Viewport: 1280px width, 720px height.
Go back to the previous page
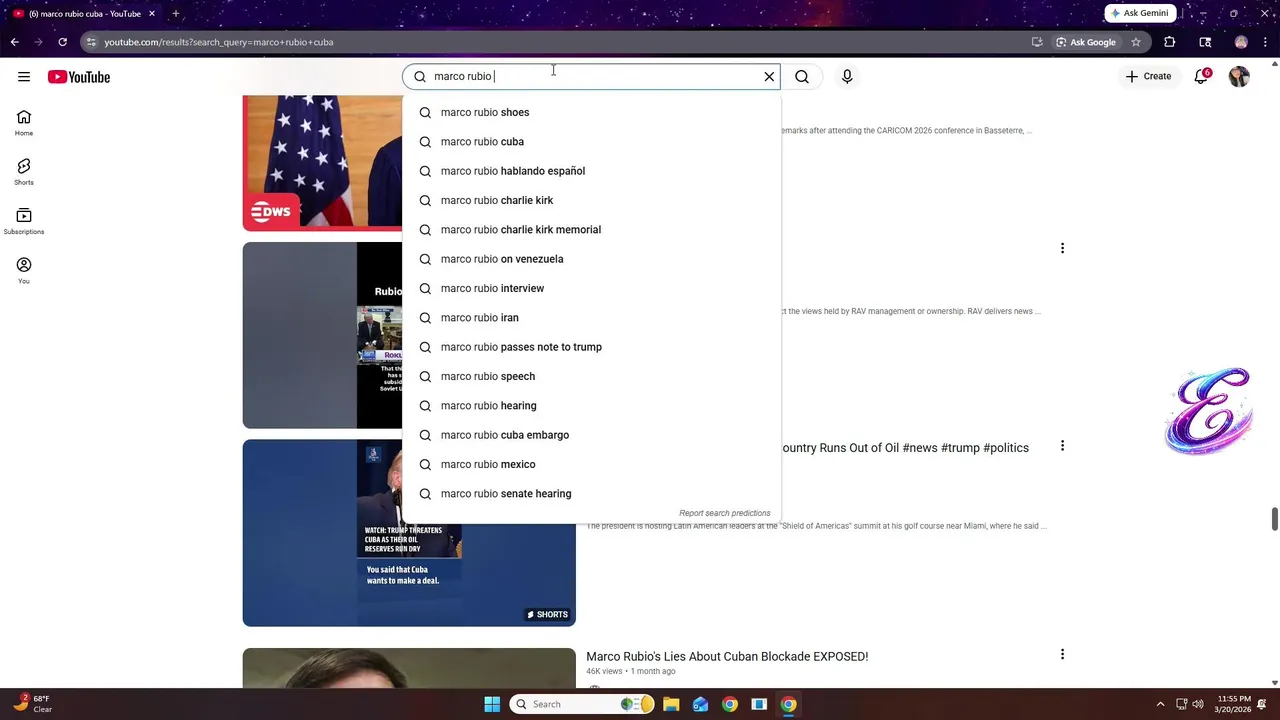14,42
